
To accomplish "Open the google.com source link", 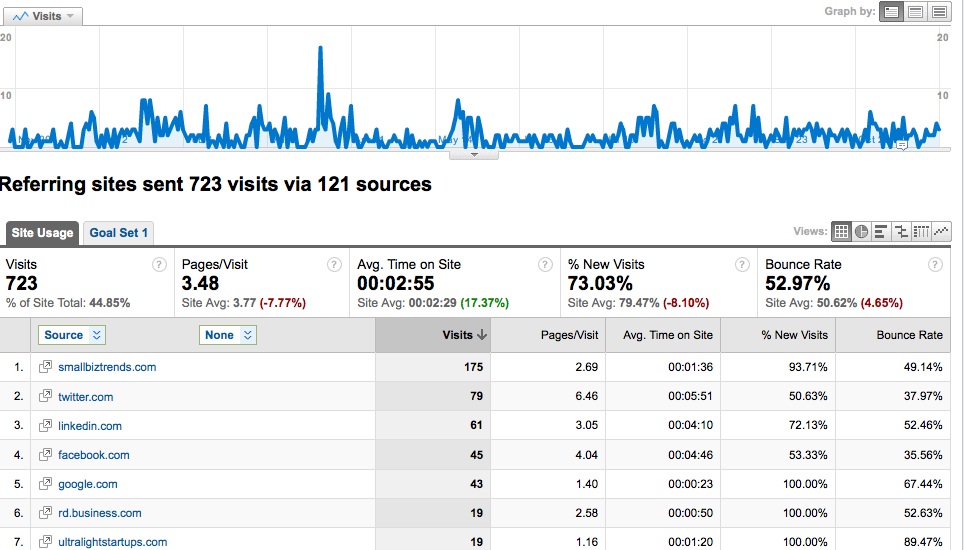I will (87, 484).
